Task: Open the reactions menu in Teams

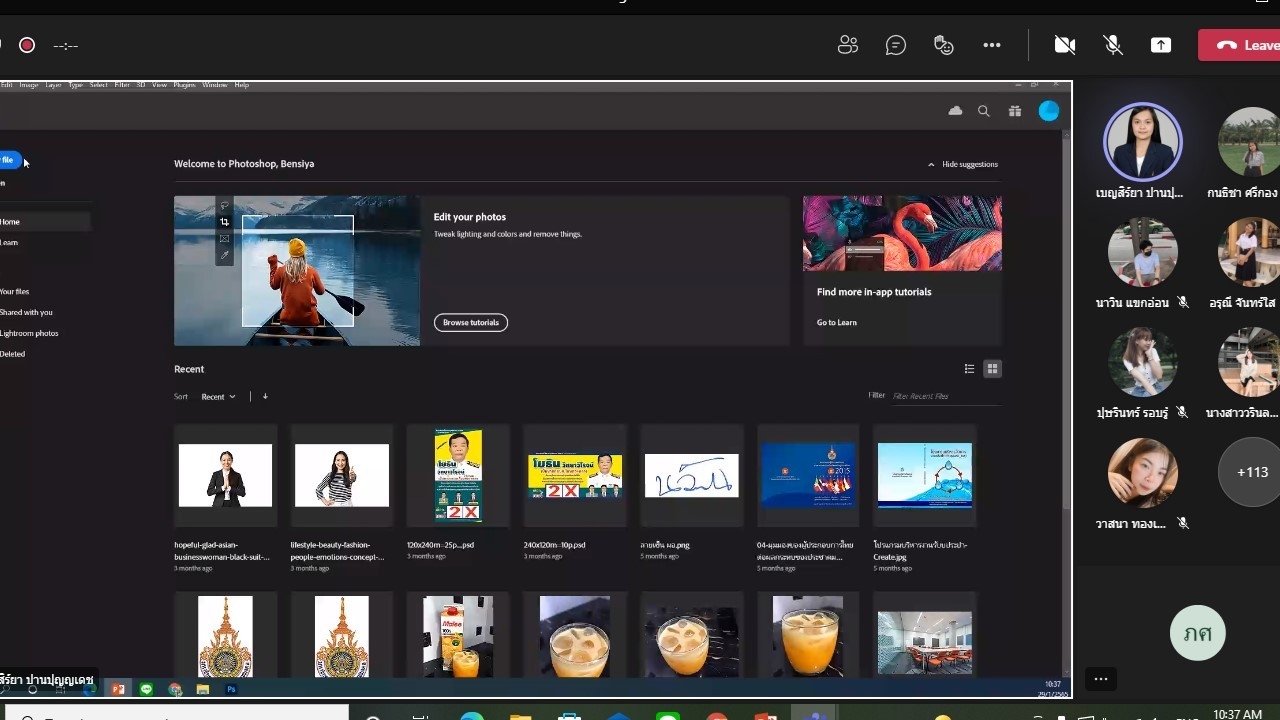Action: point(944,45)
